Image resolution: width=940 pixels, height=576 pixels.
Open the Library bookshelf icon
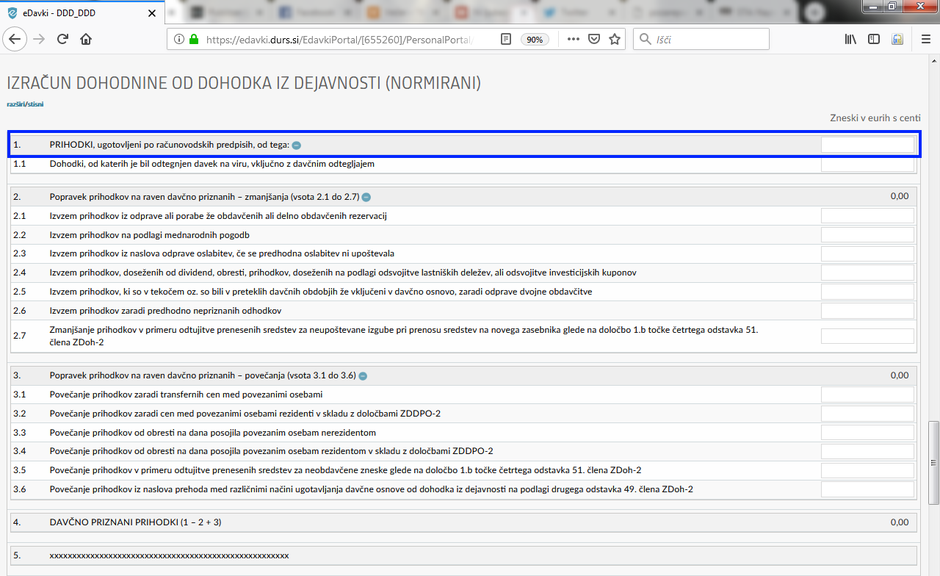pos(851,39)
